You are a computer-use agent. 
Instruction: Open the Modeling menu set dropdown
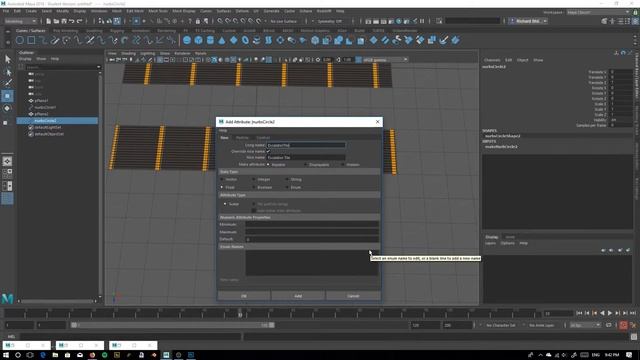pos(20,21)
